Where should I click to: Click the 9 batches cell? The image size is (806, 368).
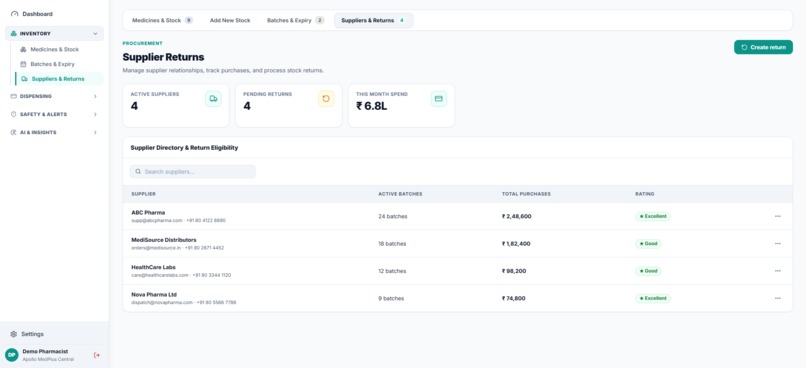click(391, 298)
